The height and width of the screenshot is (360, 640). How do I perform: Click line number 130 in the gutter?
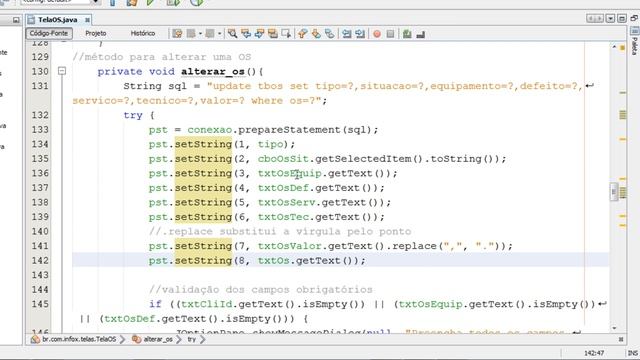[x=40, y=71]
